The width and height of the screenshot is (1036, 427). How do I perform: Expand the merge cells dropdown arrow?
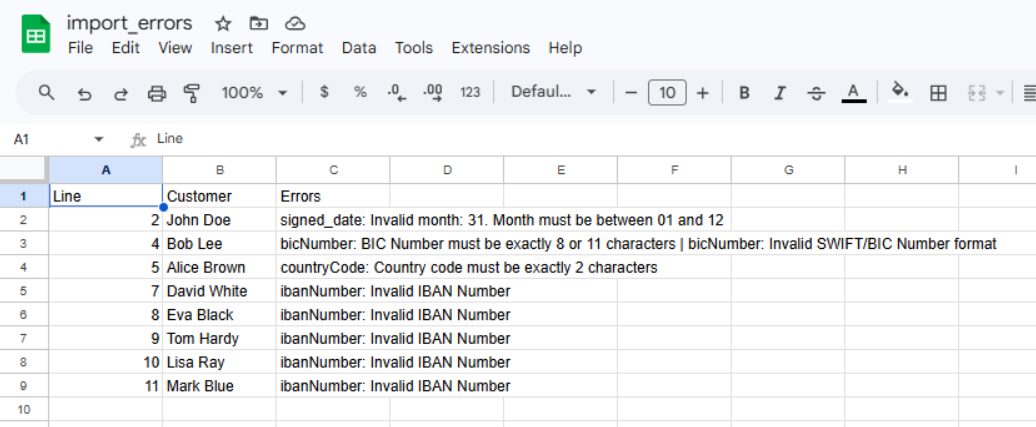pyautogui.click(x=999, y=93)
